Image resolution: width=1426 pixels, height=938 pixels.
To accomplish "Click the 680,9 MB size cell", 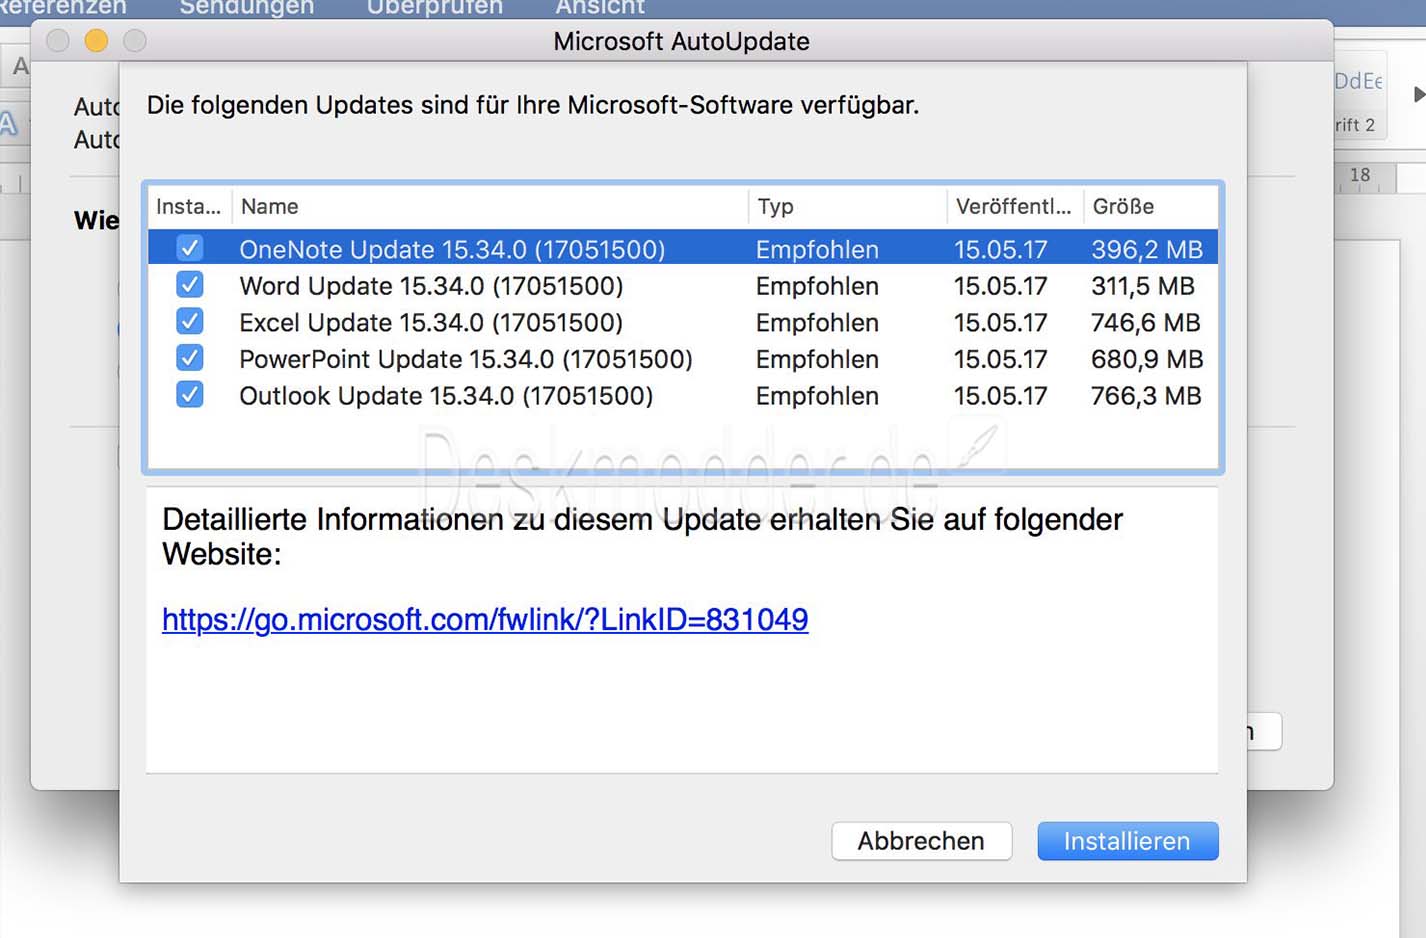I will tap(1147, 359).
